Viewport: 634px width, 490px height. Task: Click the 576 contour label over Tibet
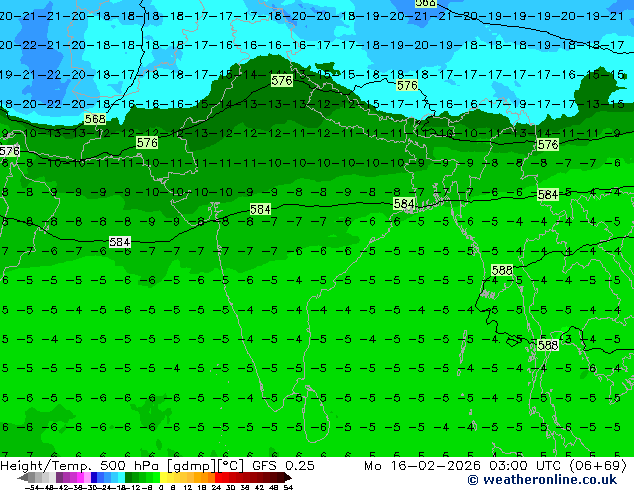[407, 85]
